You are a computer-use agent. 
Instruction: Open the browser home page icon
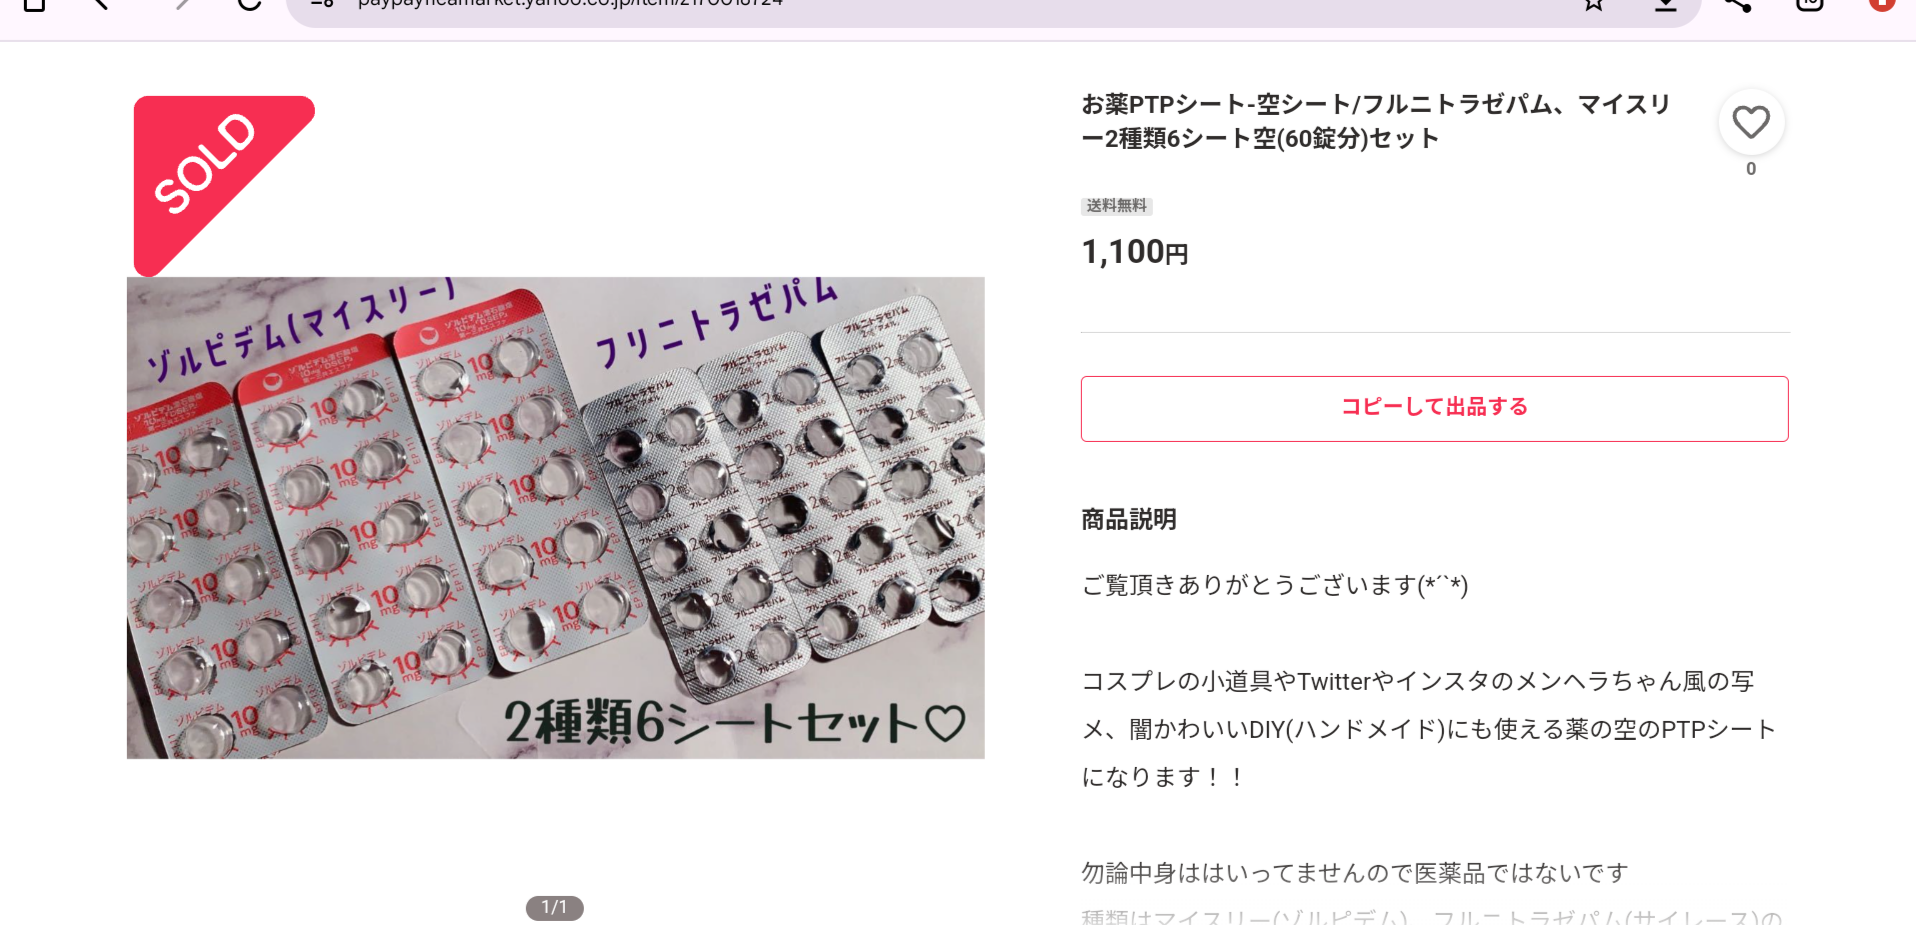[x=34, y=4]
